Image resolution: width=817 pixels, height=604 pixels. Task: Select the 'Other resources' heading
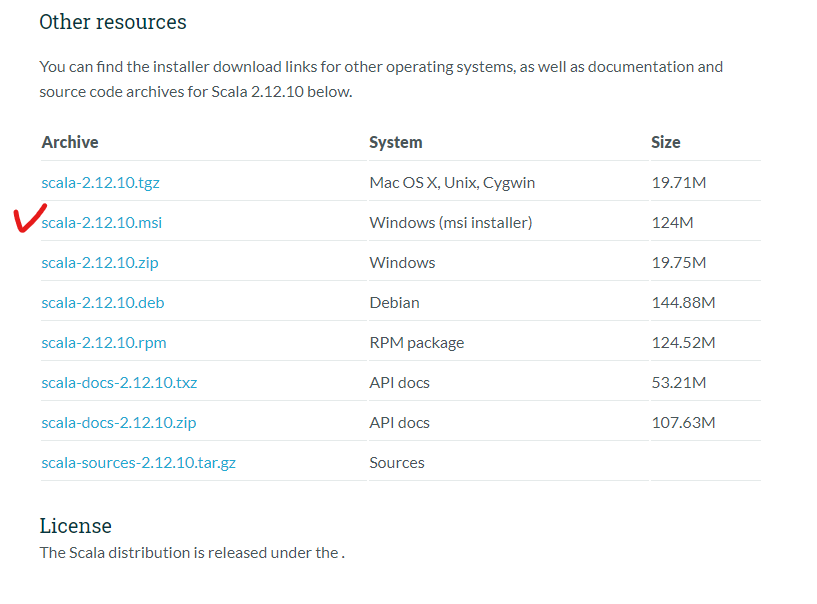113,22
